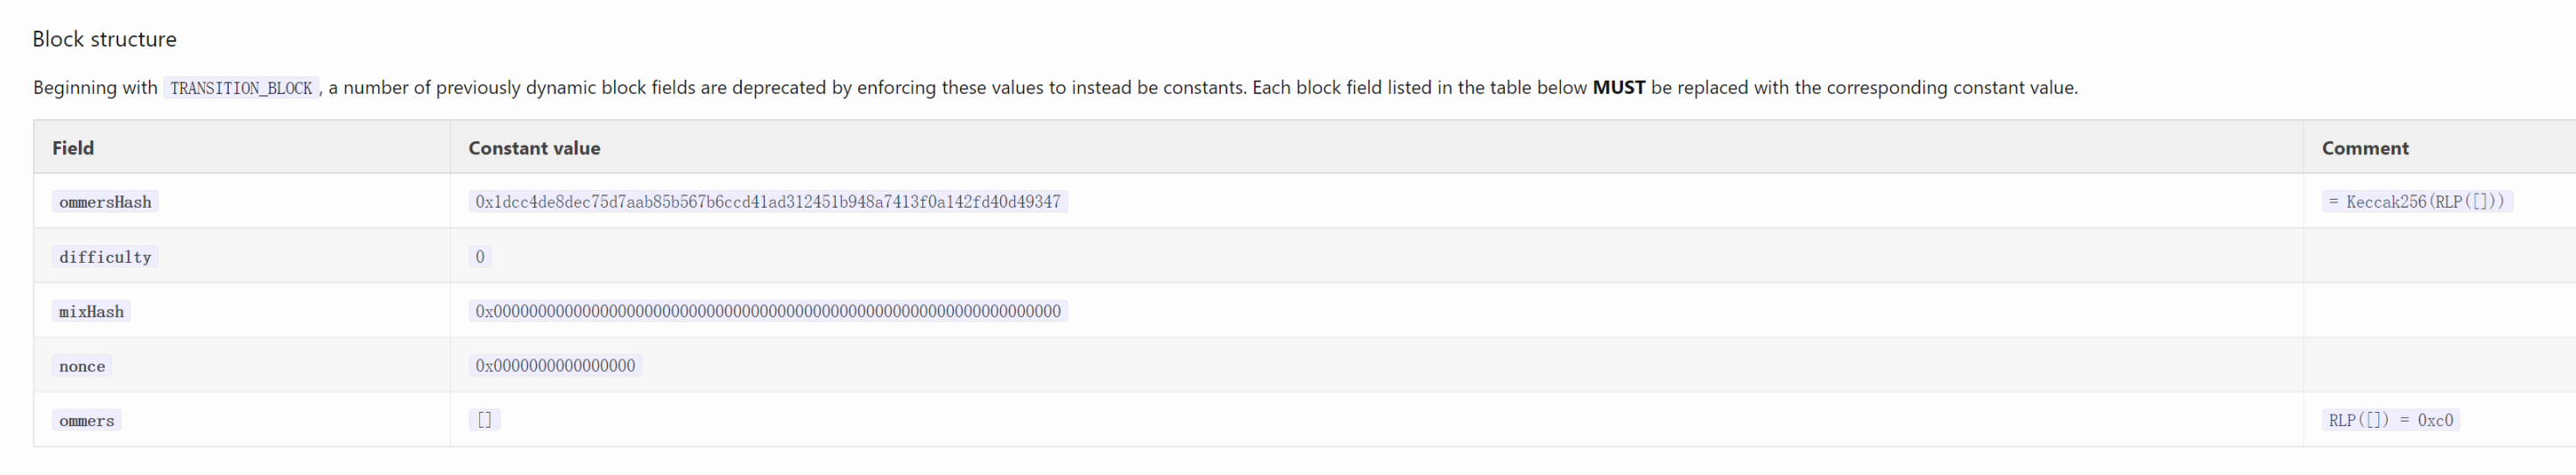Click the TRANSITION_BLOCK inline code
Image resolution: width=2576 pixels, height=475 pixels.
click(x=241, y=88)
